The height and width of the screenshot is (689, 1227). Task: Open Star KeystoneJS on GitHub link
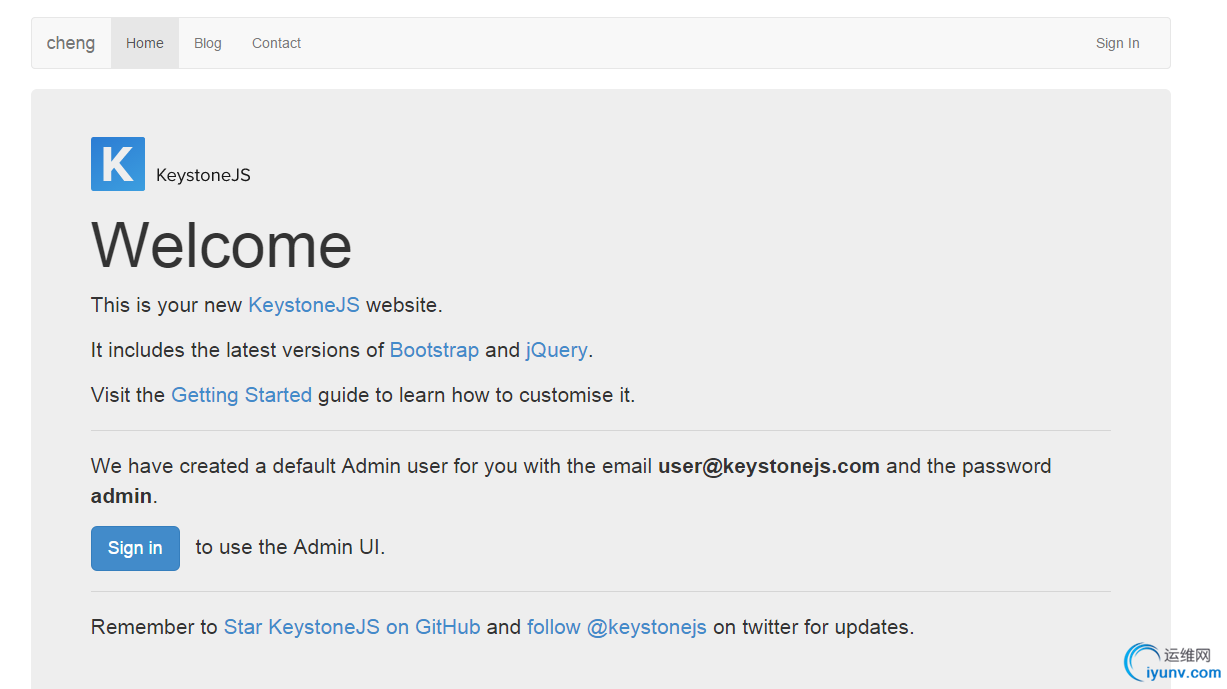352,627
